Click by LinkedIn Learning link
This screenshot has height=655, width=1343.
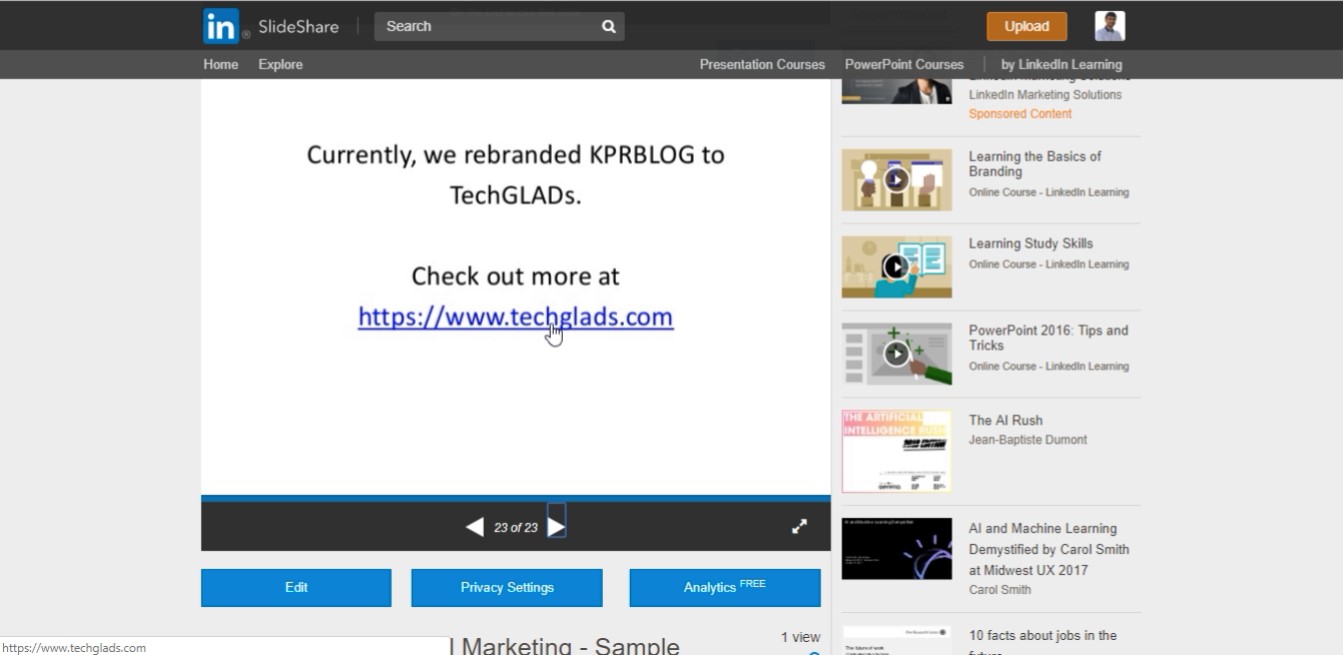(1061, 64)
